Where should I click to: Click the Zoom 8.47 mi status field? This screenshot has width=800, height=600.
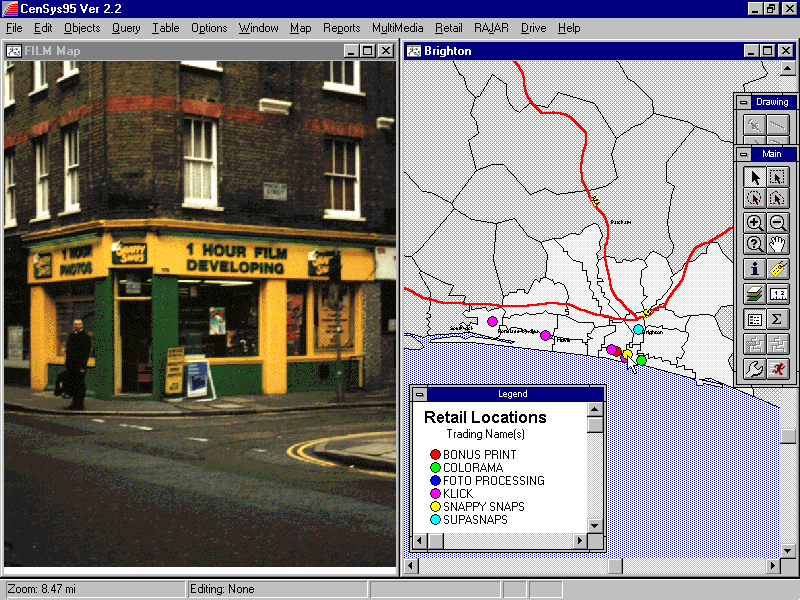[95, 589]
